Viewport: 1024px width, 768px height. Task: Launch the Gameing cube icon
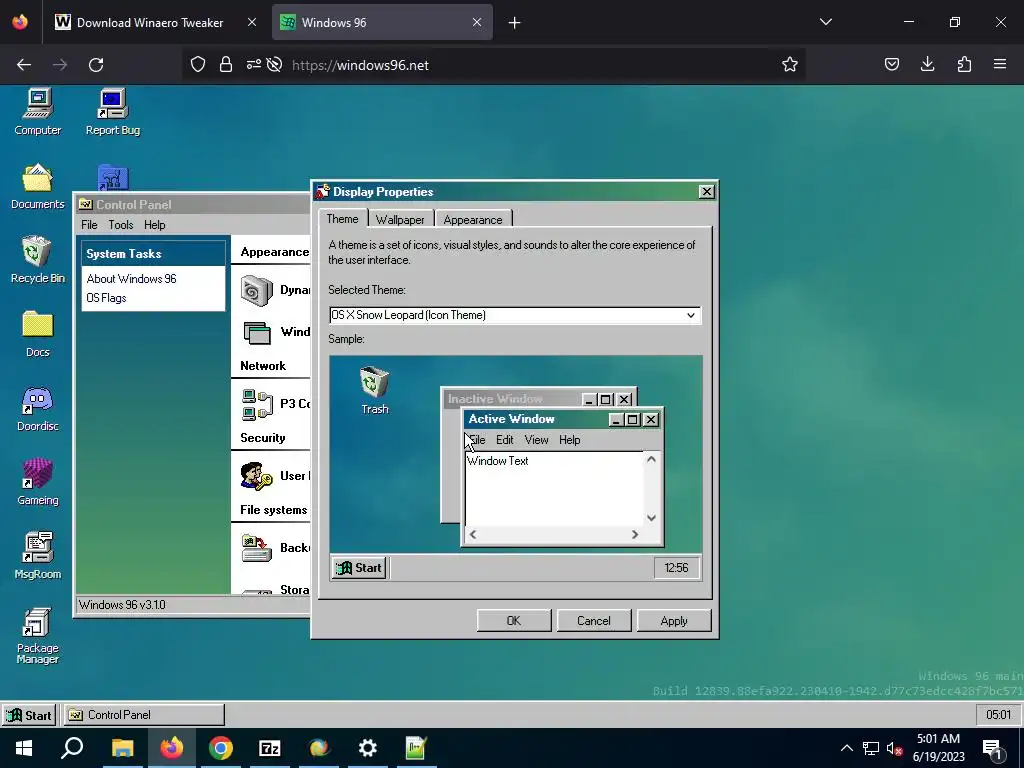point(37,482)
